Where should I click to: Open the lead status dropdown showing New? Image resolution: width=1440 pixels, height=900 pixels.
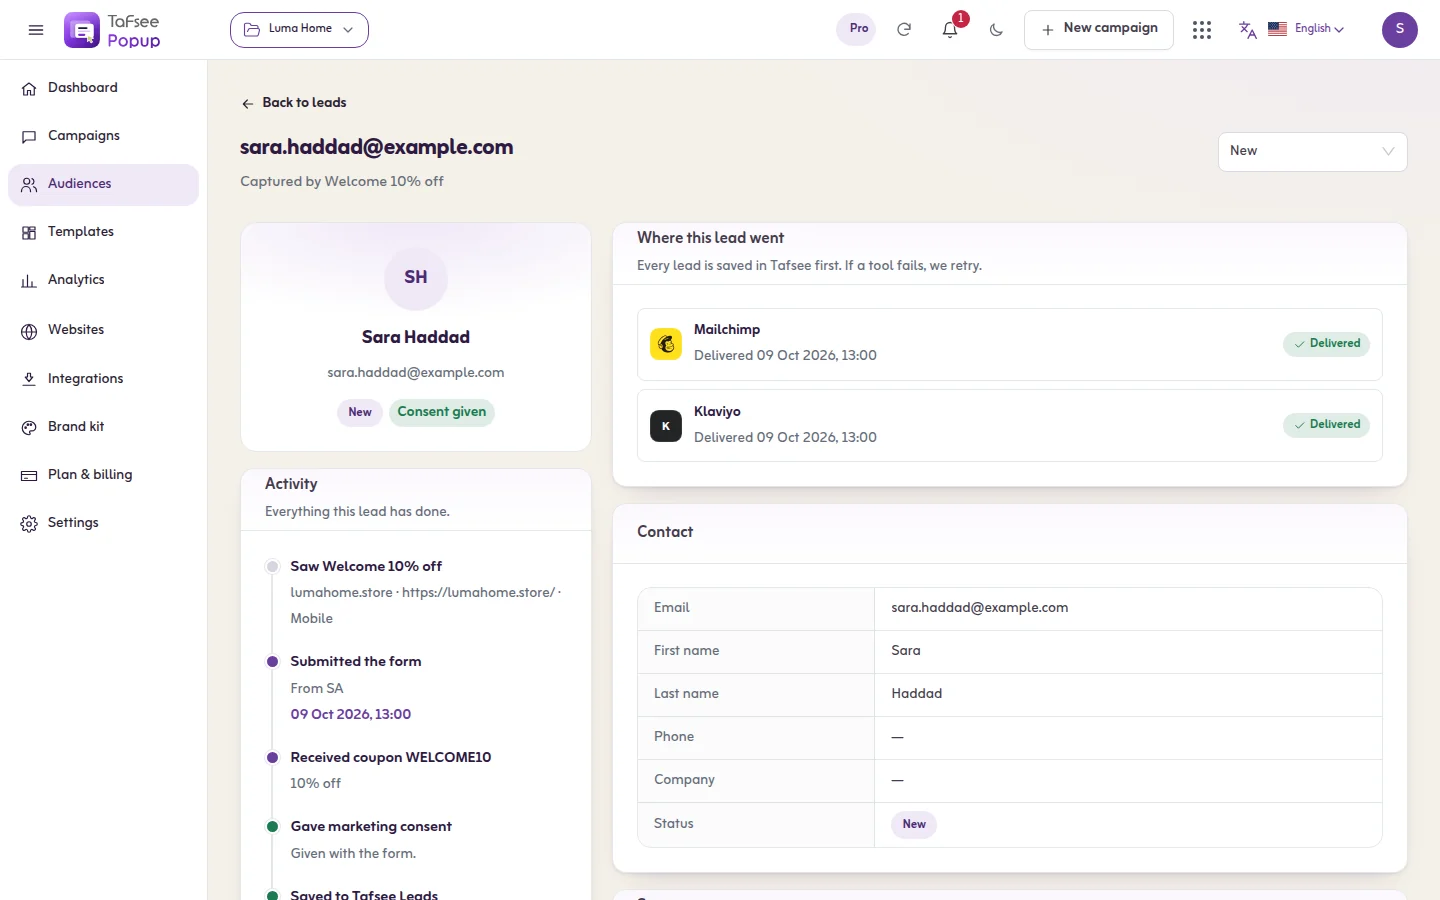click(x=1312, y=151)
